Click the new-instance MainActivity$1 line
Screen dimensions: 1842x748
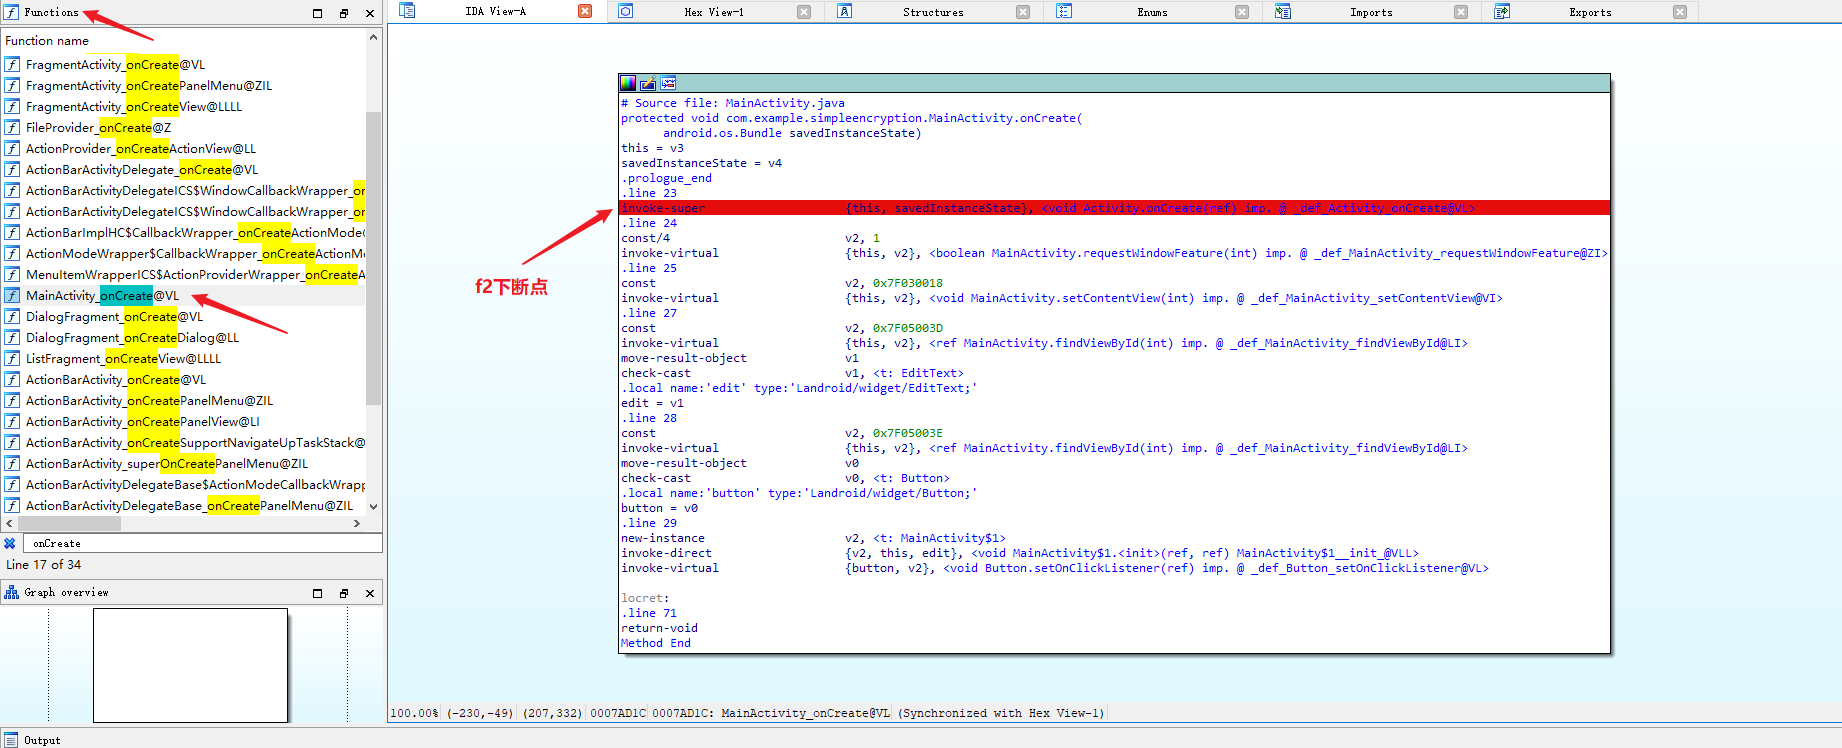[x=813, y=538]
